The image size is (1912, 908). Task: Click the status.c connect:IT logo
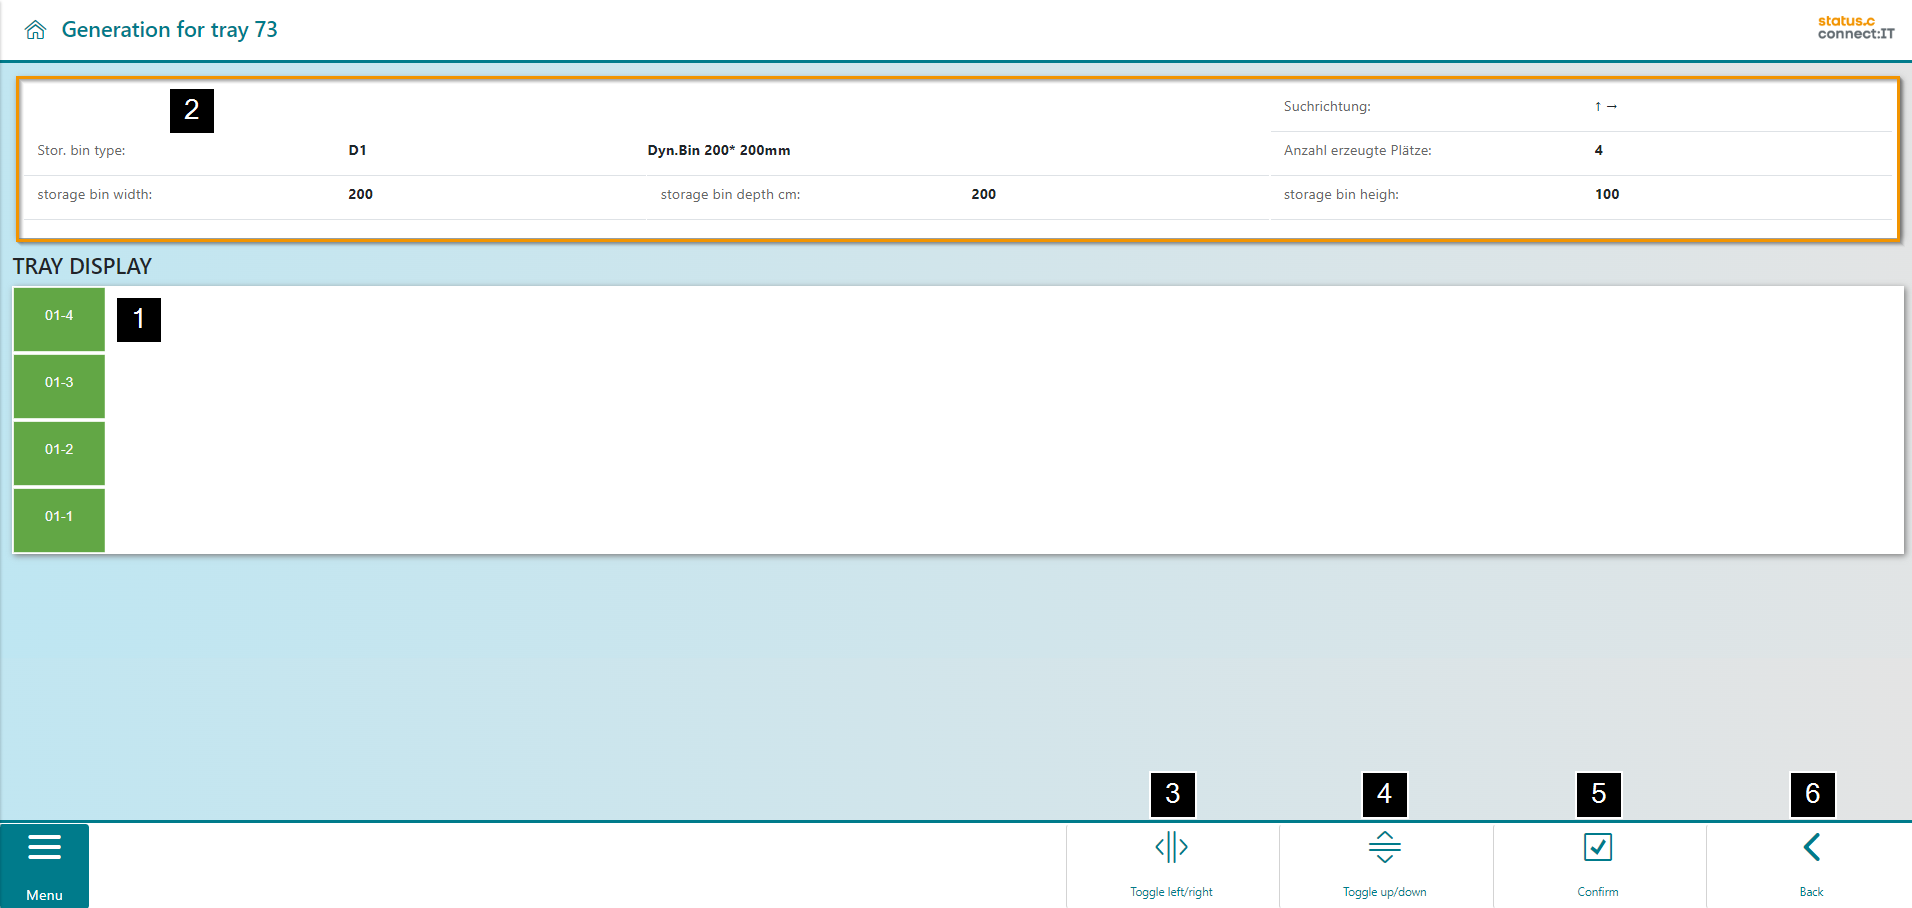pos(1855,27)
